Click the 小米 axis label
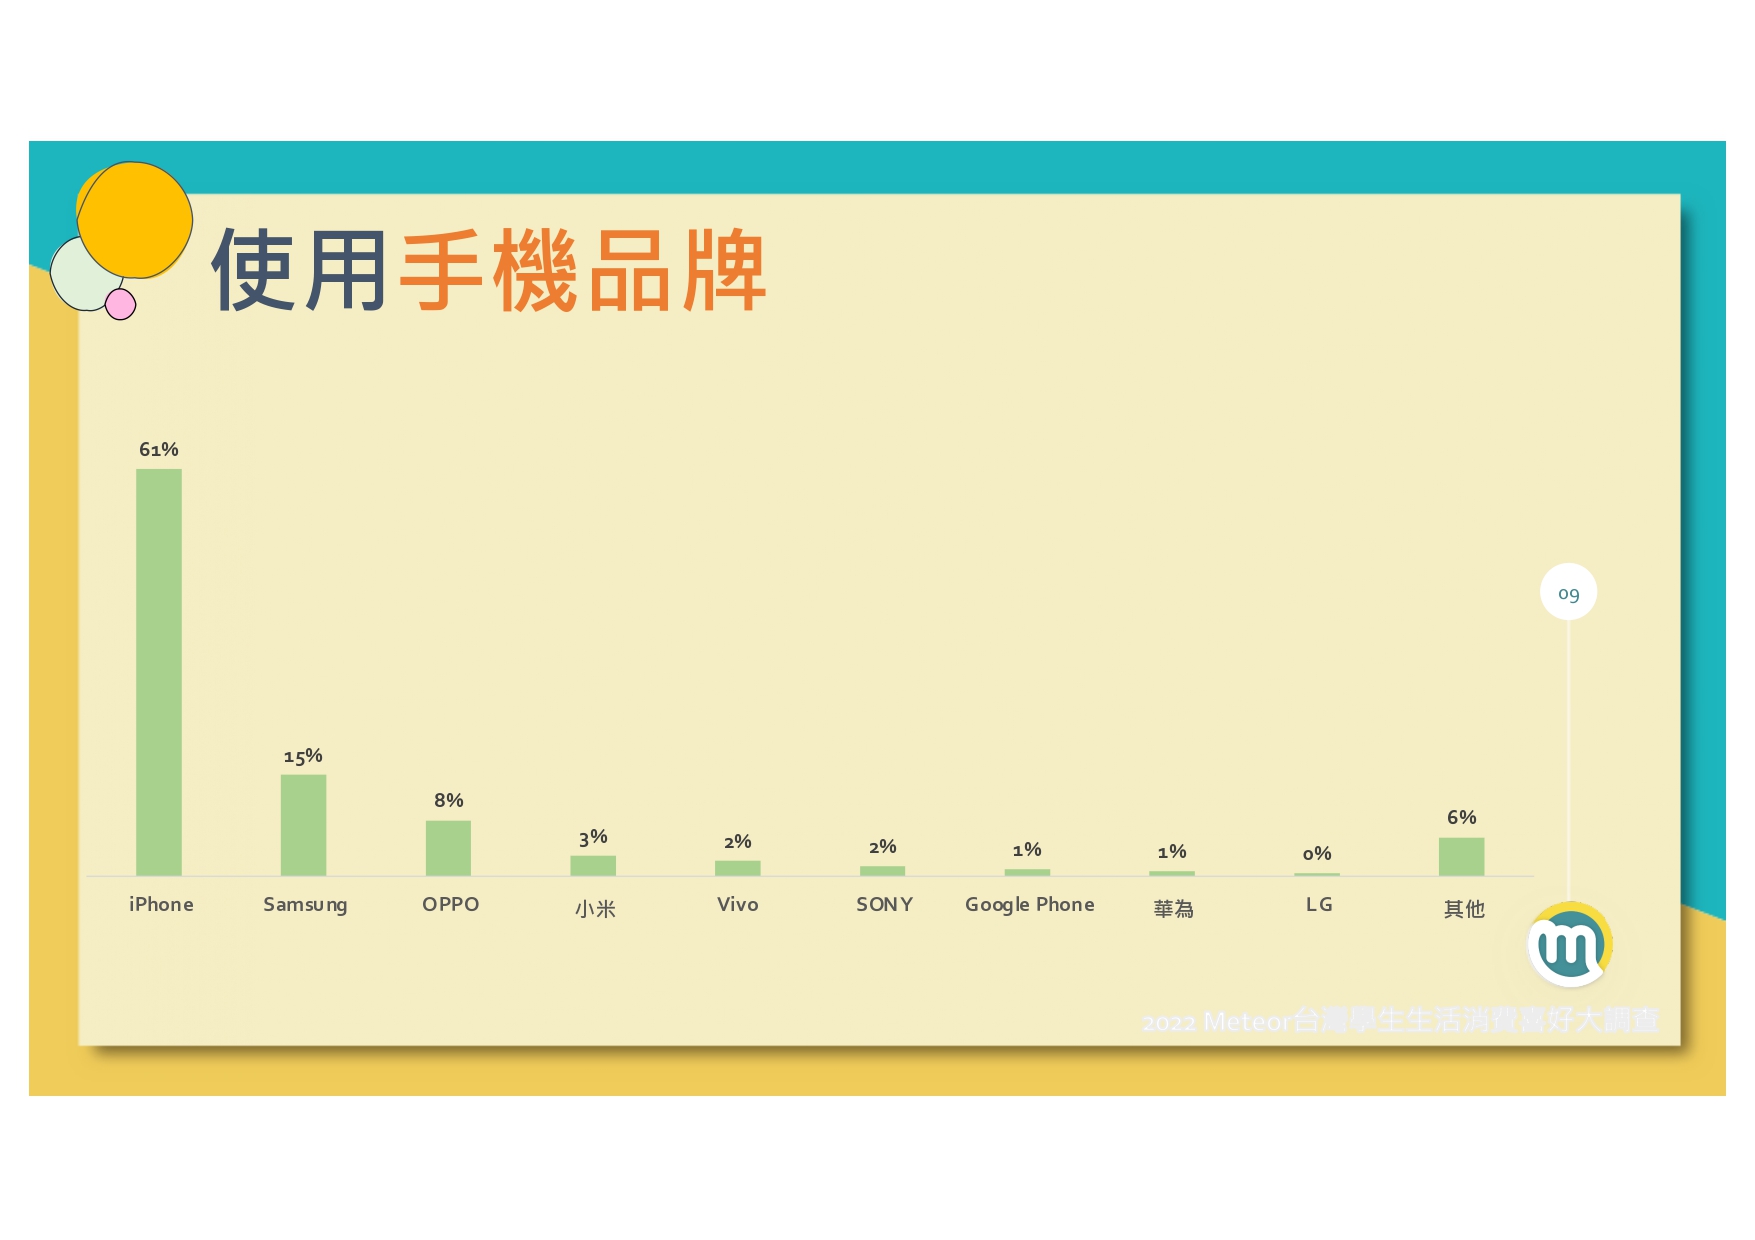This screenshot has height=1240, width=1755. [x=595, y=909]
